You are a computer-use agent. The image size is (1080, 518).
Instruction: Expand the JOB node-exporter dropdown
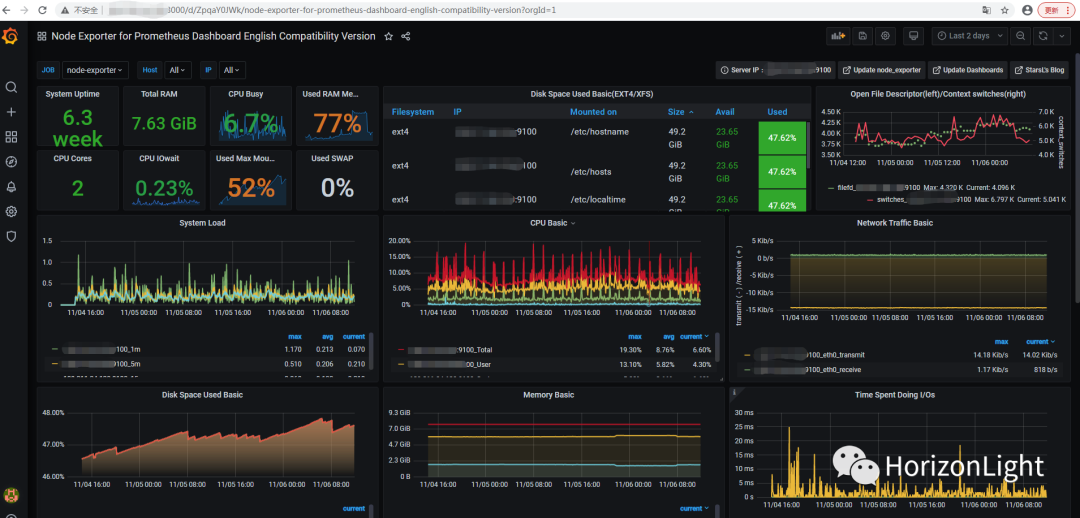95,70
